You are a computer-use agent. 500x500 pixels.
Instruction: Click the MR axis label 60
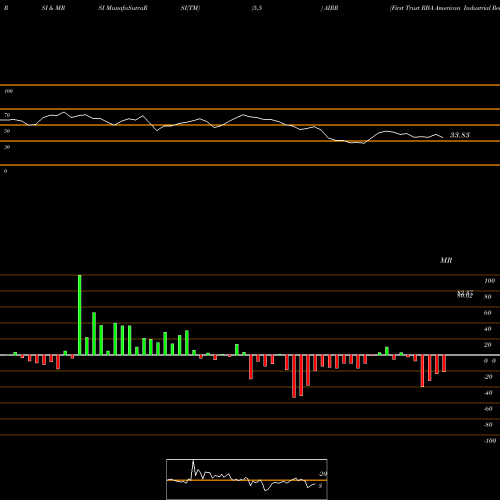(487, 313)
